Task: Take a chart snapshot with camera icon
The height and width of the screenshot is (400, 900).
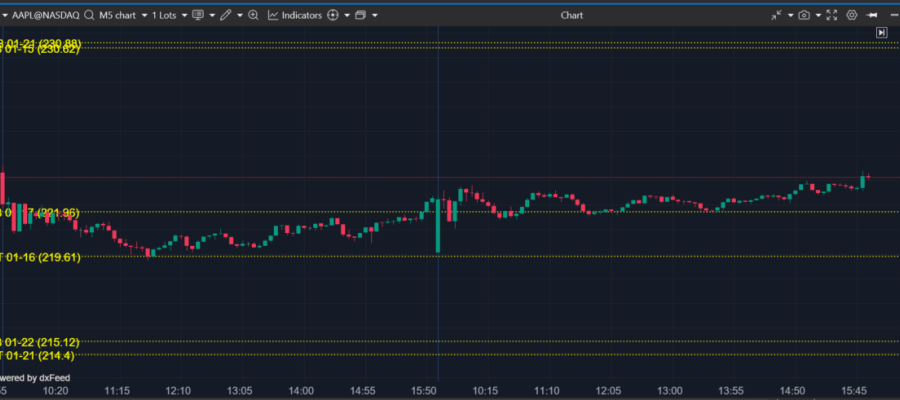Action: [x=802, y=15]
